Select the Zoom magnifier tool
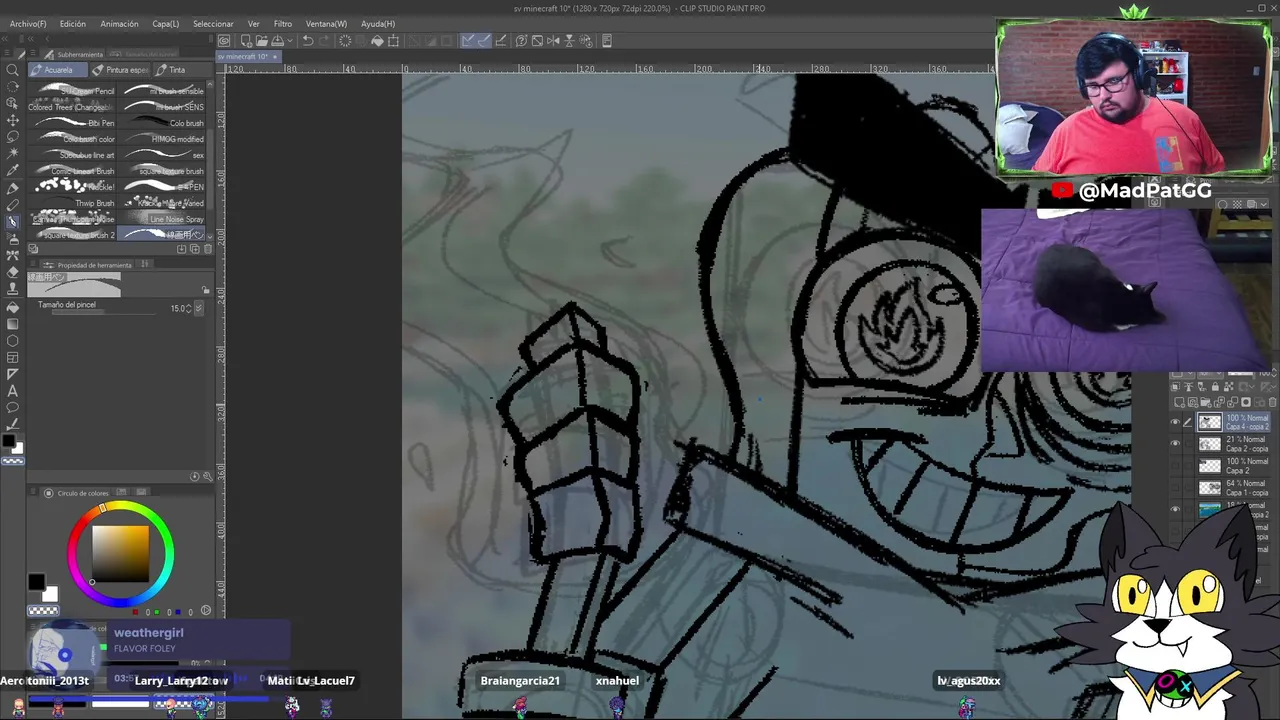 pos(12,70)
